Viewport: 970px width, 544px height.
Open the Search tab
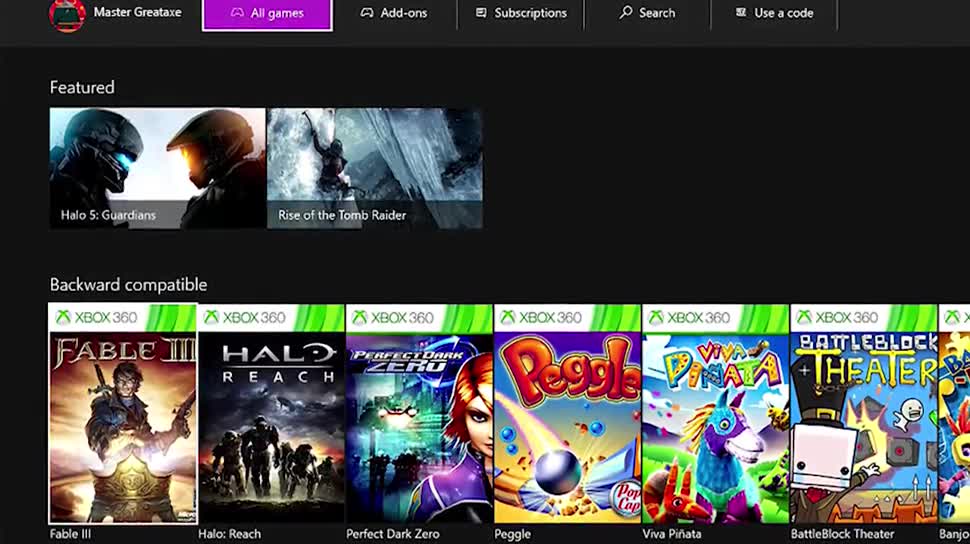pyautogui.click(x=648, y=13)
